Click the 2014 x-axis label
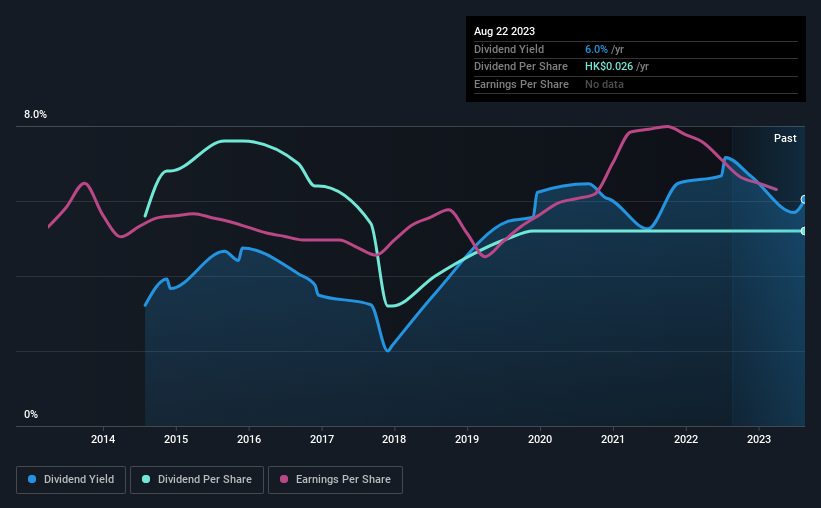The image size is (821, 508). [103, 439]
